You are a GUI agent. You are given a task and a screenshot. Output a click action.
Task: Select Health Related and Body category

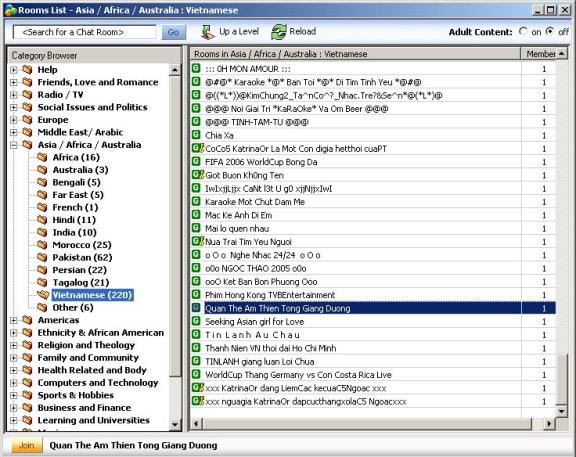point(92,370)
